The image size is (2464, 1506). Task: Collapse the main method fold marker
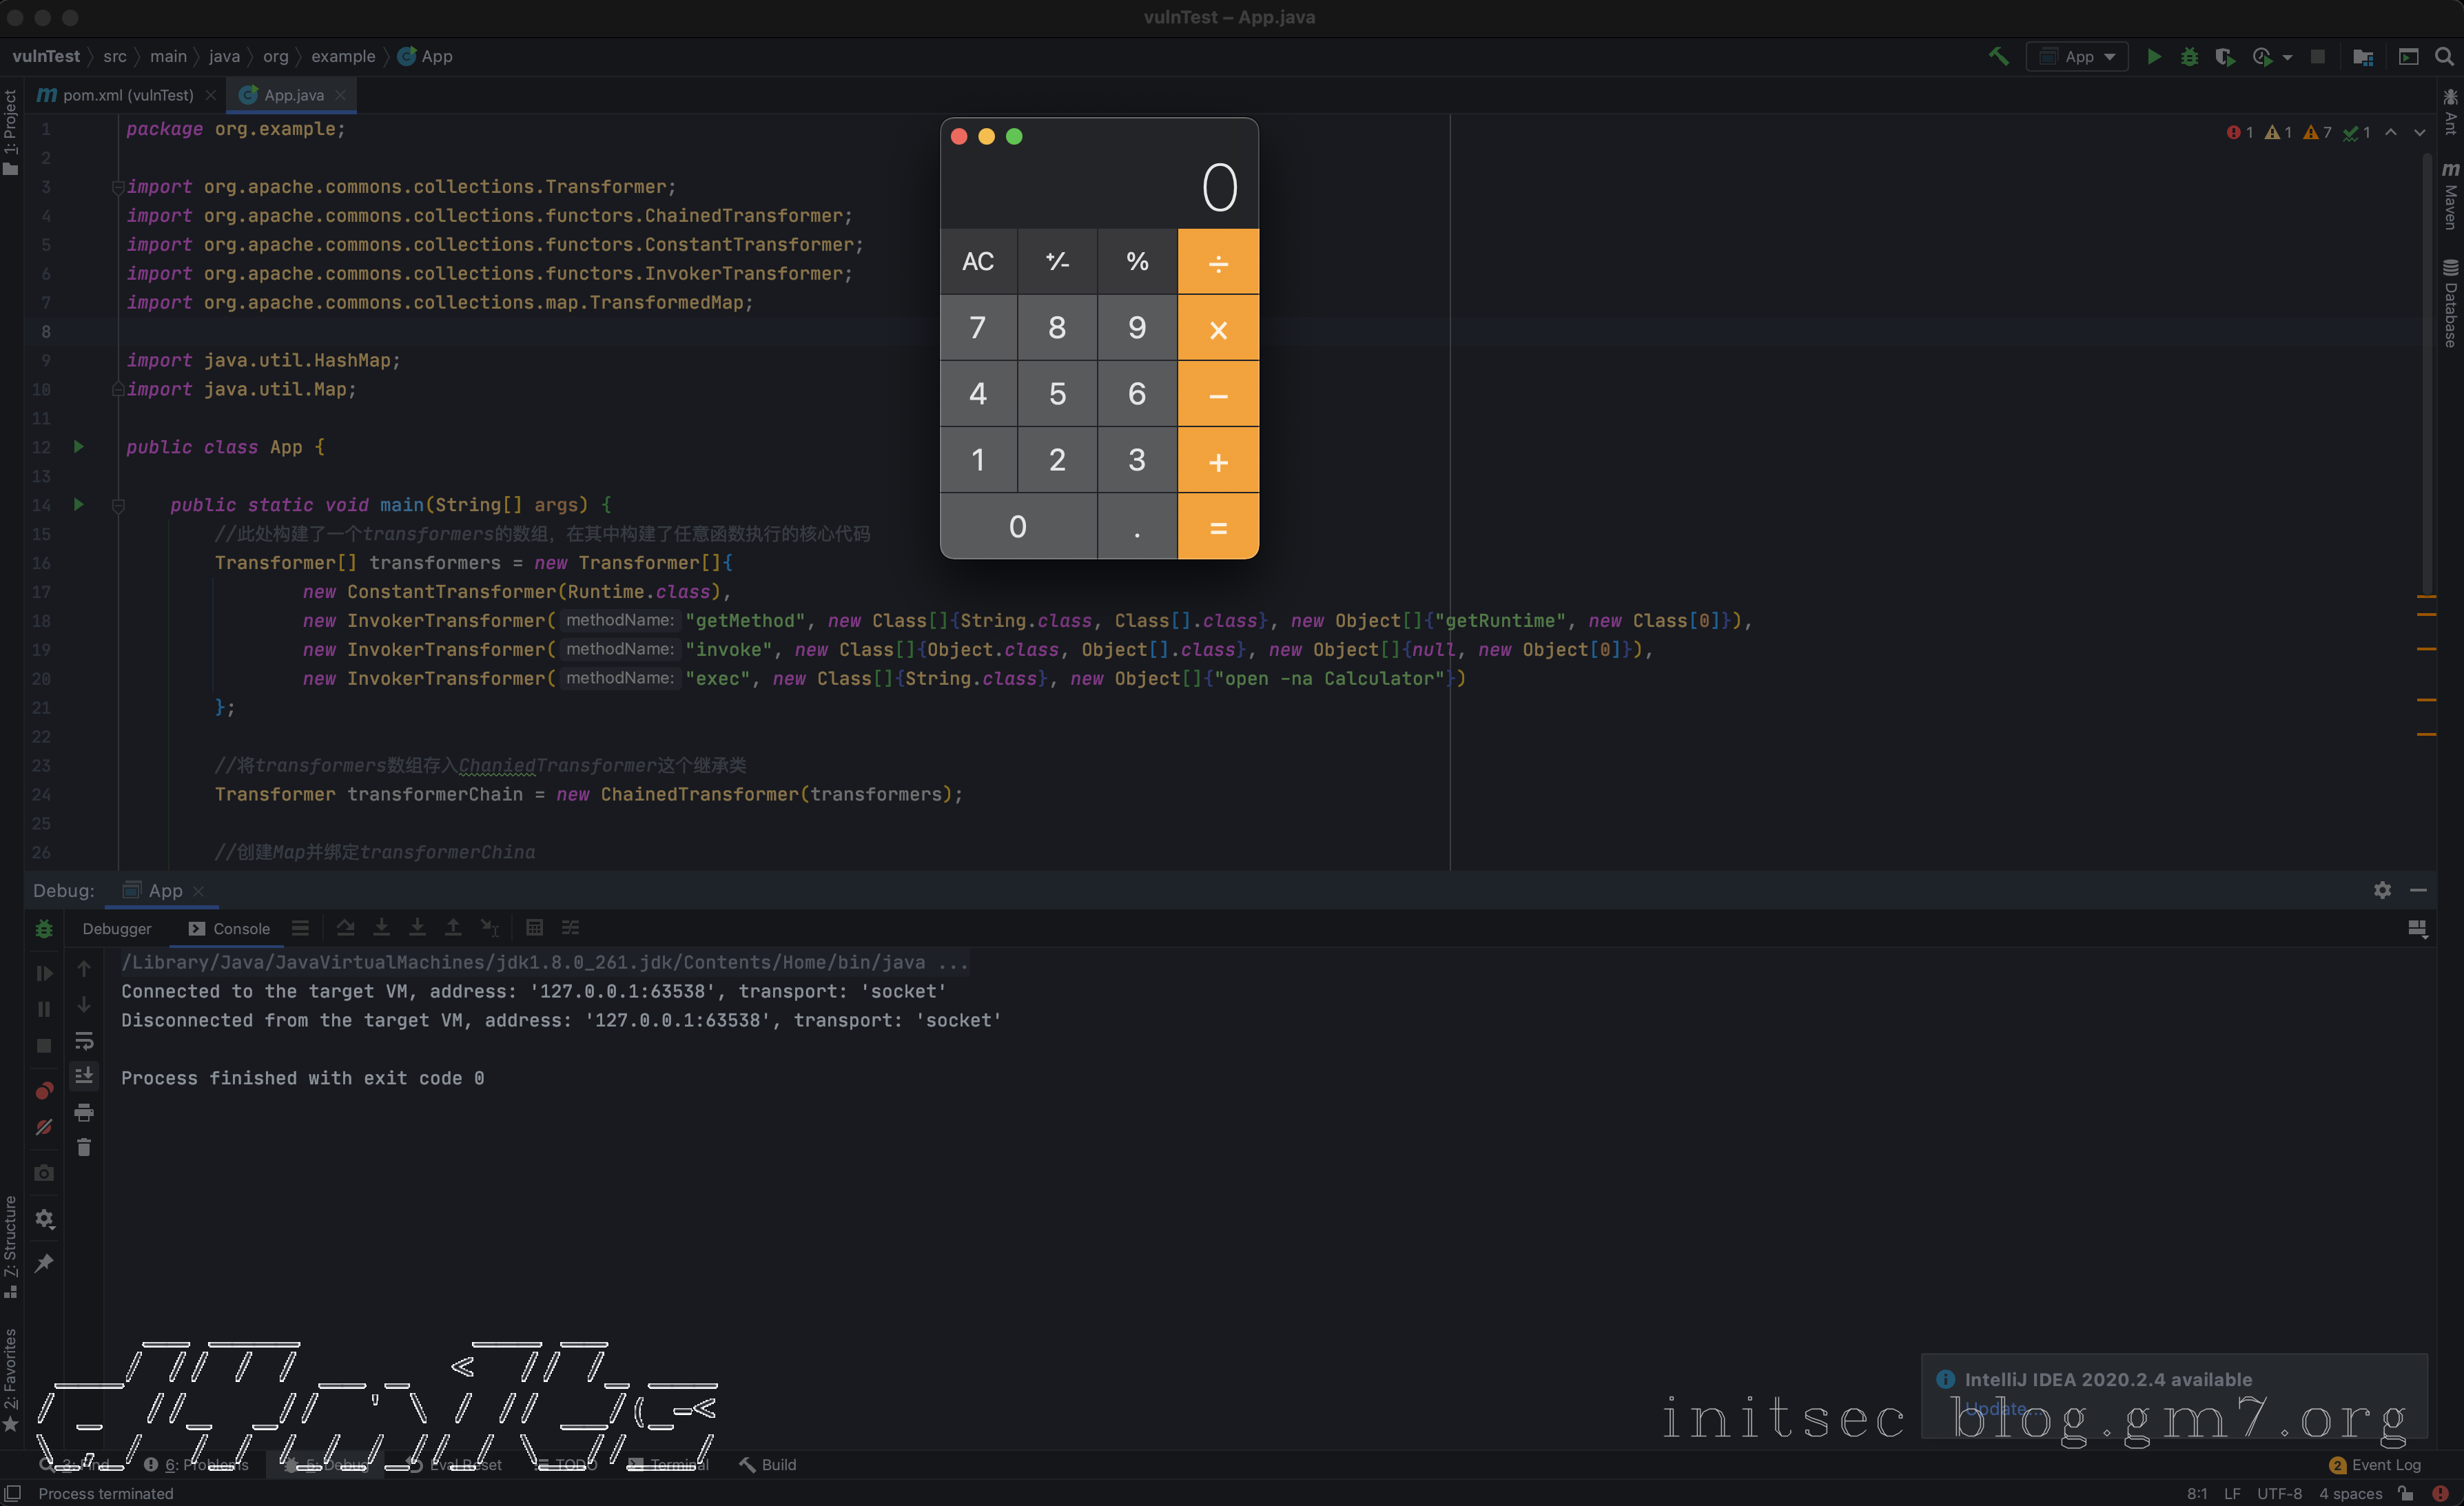click(118, 506)
